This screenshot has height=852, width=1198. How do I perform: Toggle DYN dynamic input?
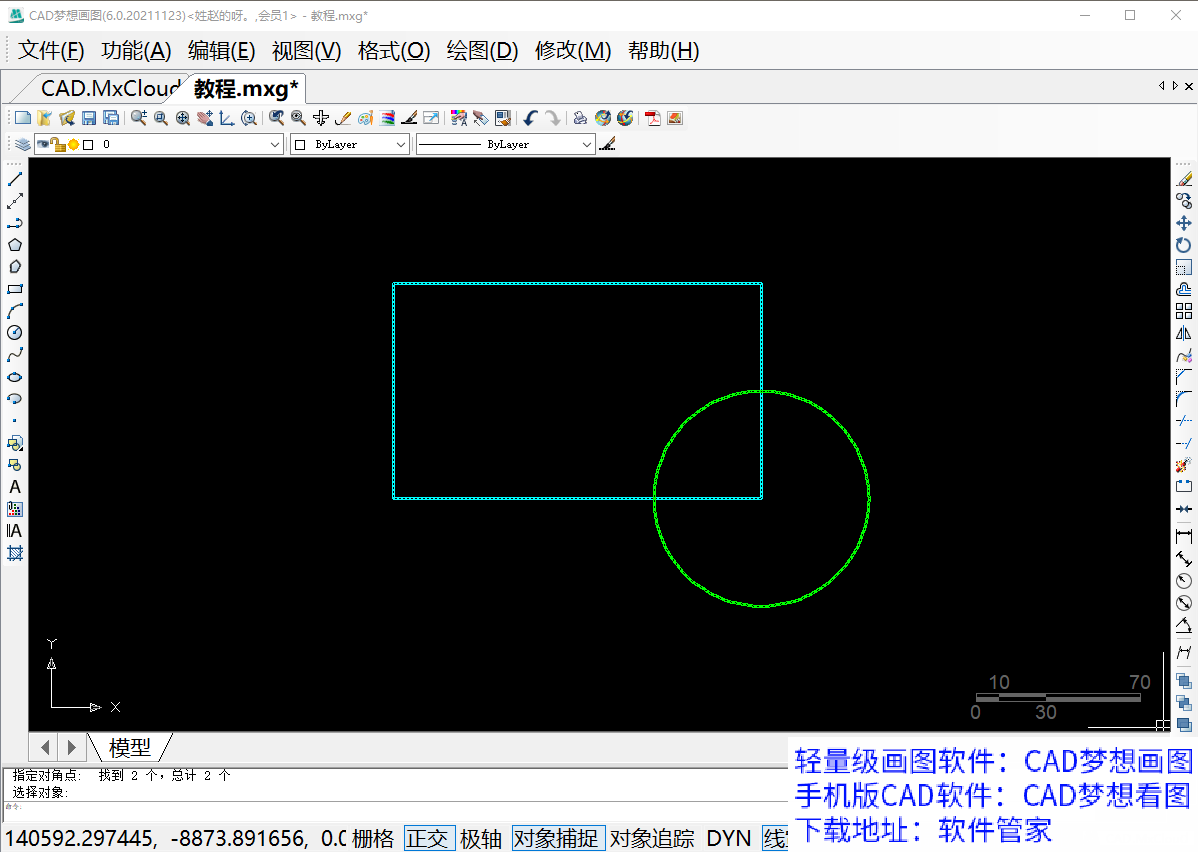pos(729,838)
